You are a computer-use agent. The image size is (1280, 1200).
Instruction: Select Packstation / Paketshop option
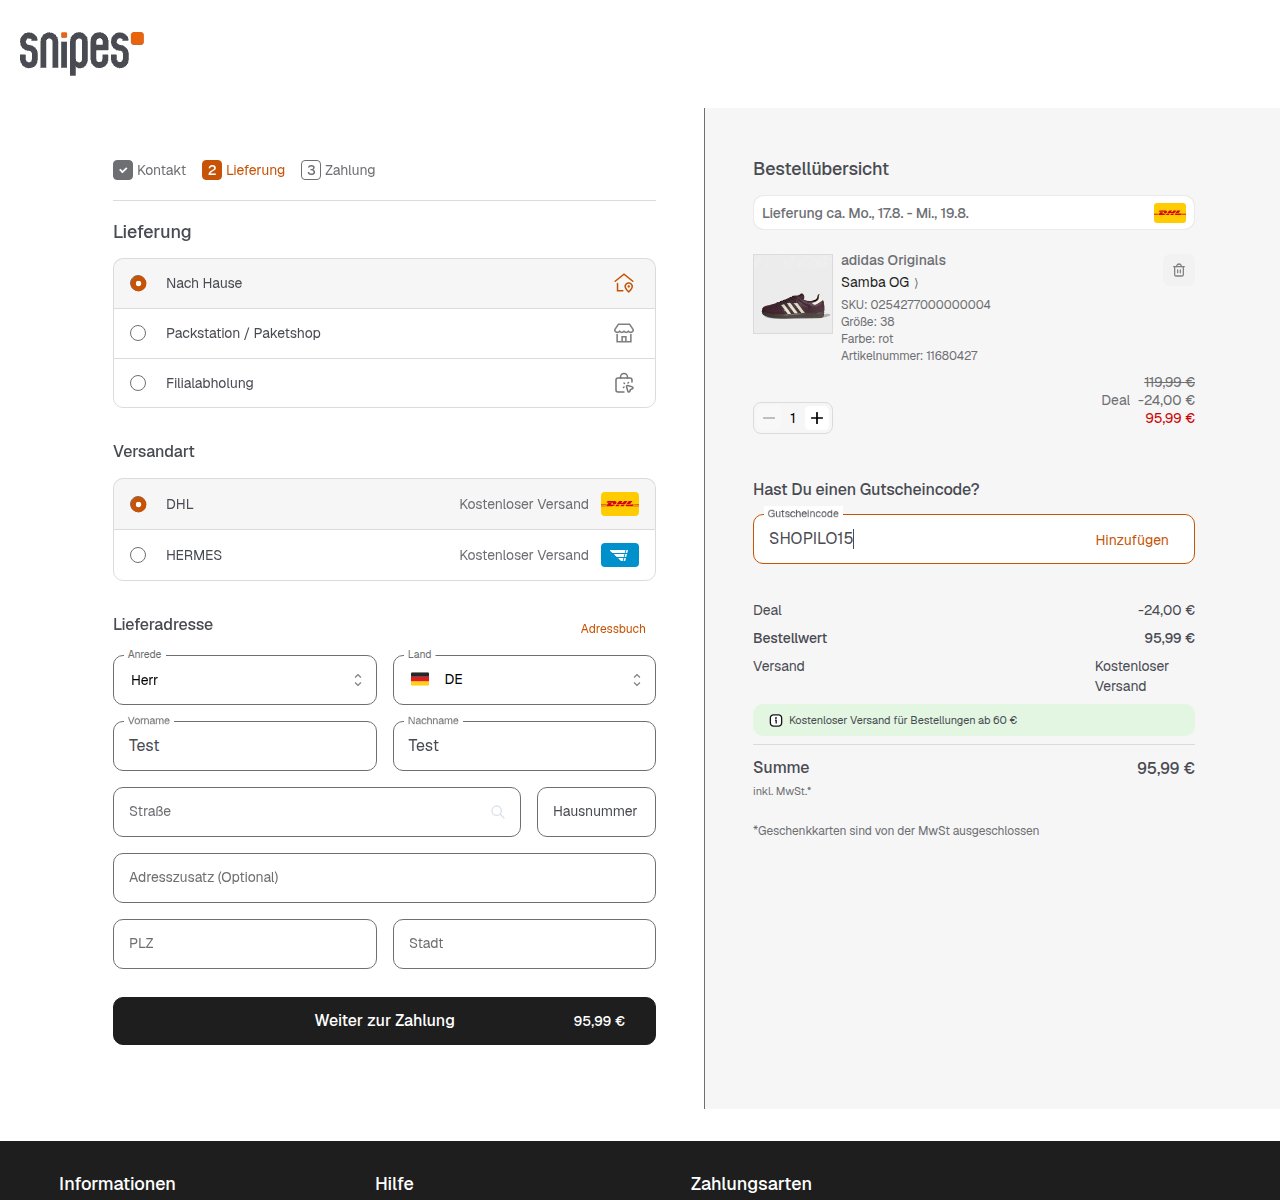tap(384, 333)
